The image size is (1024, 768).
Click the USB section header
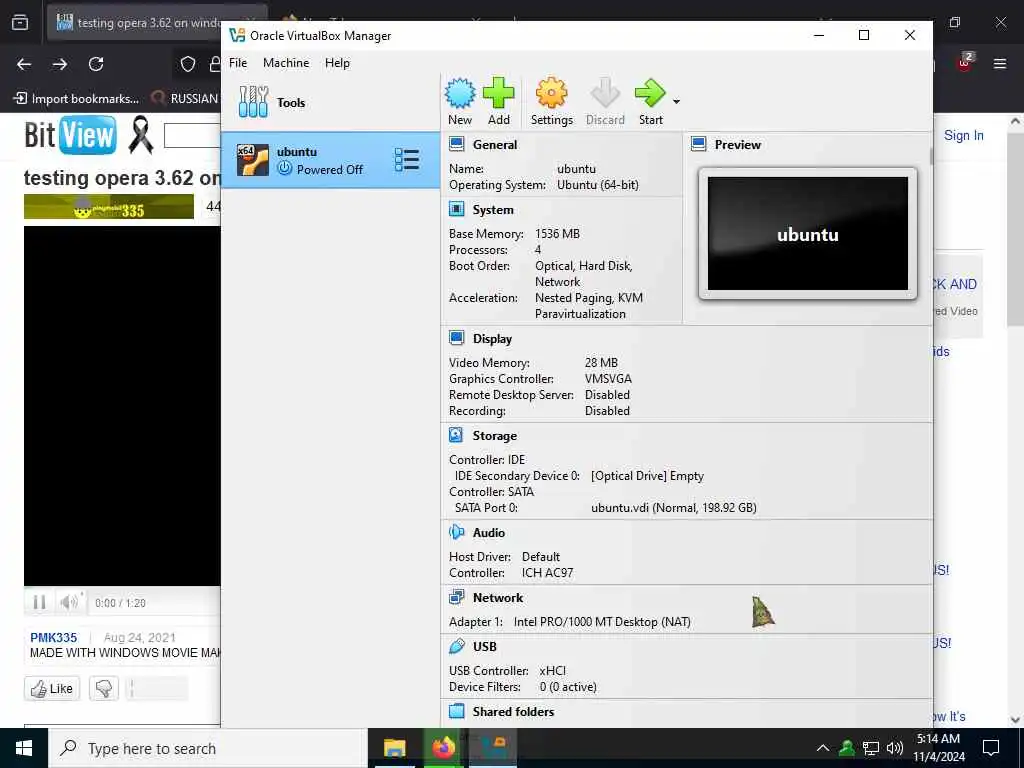point(485,647)
